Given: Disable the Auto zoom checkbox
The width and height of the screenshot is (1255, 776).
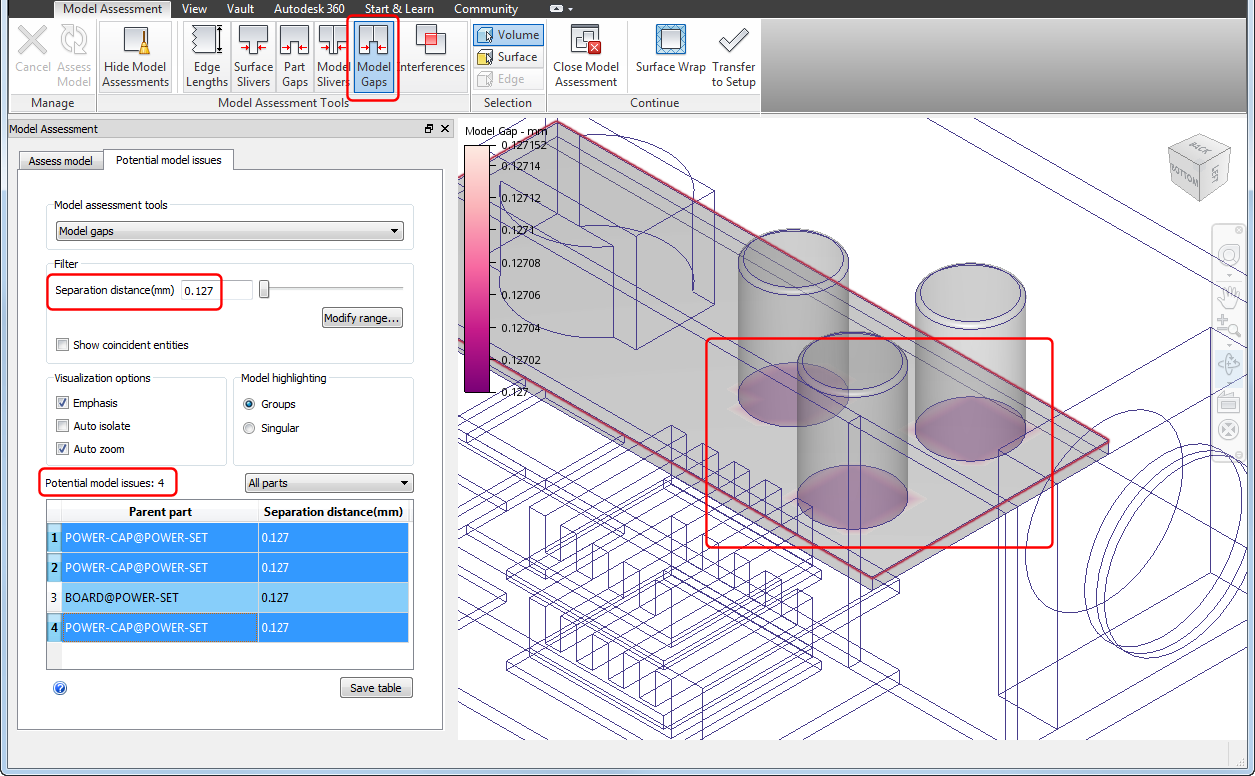Looking at the screenshot, I should point(63,449).
